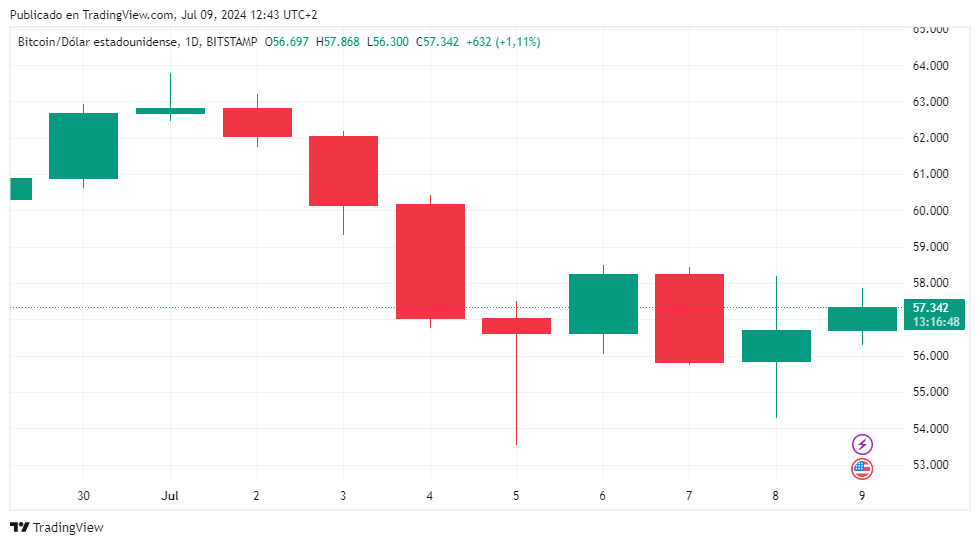Select the red candle for July 3
This screenshot has height=545, width=980.
click(343, 171)
